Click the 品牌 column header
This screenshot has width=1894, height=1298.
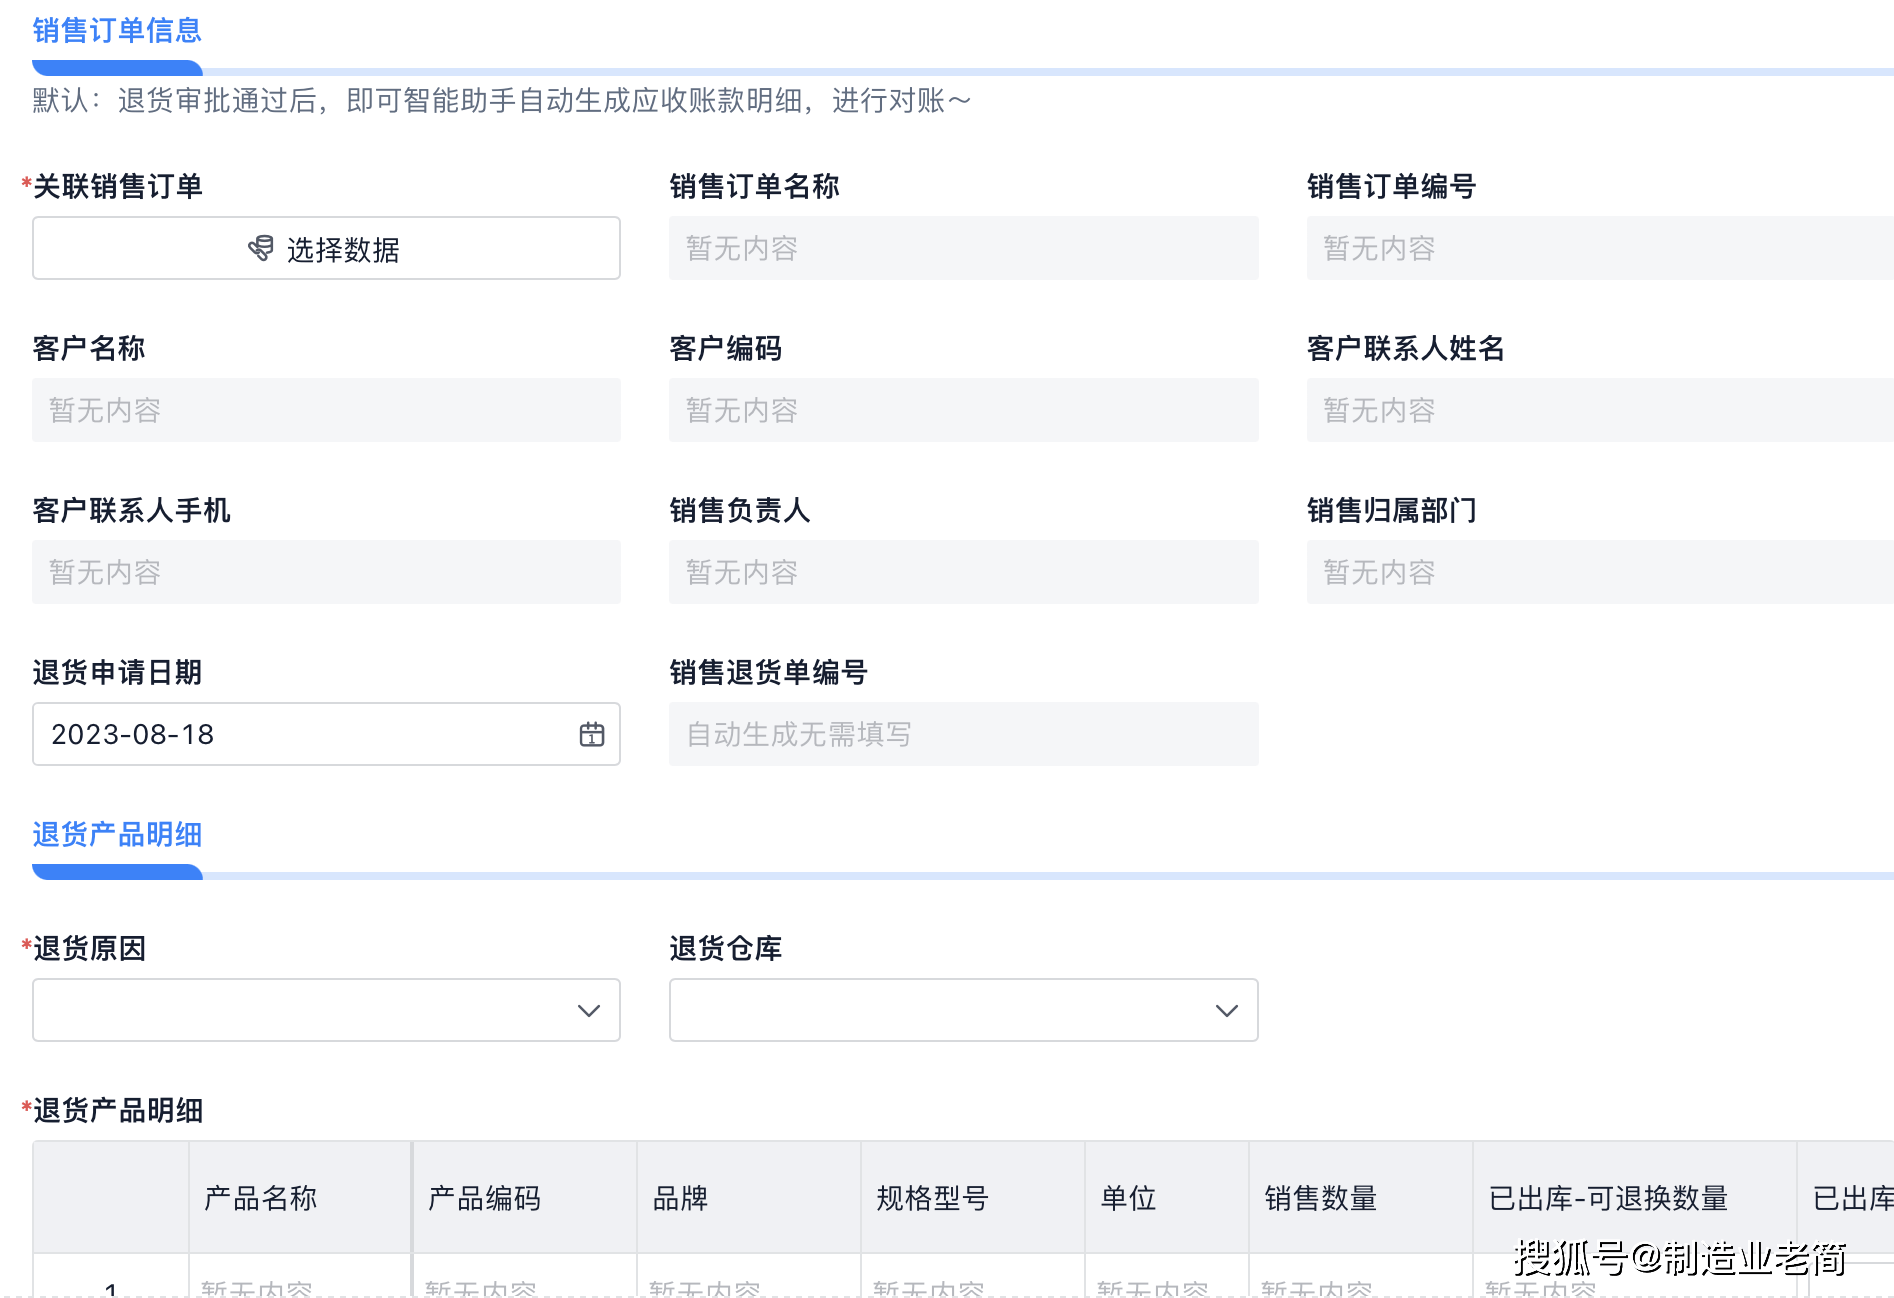(749, 1198)
